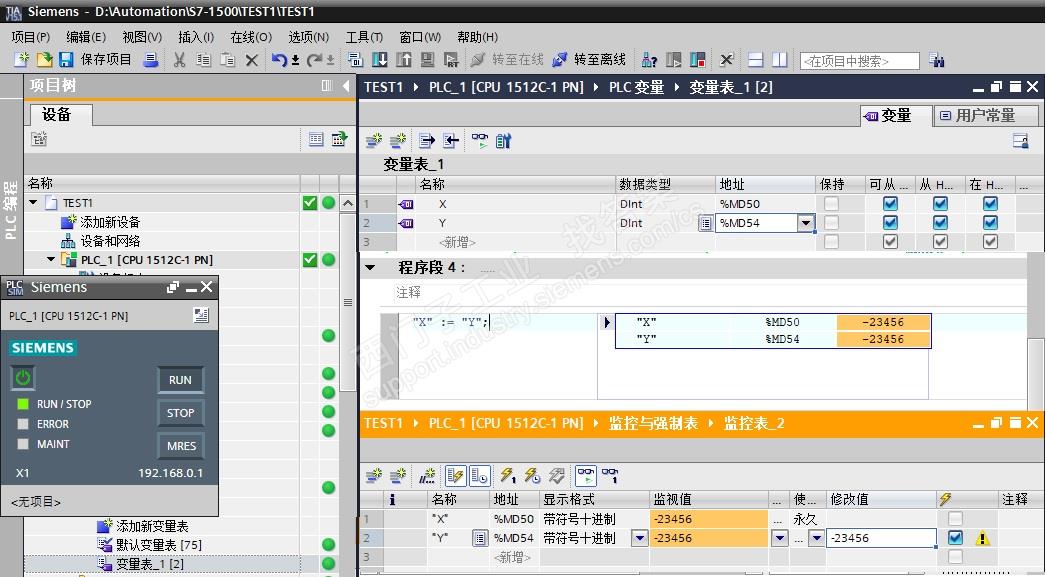The height and width of the screenshot is (577, 1046).
Task: Click the export tags icon in tag table toolbar
Action: click(x=426, y=140)
